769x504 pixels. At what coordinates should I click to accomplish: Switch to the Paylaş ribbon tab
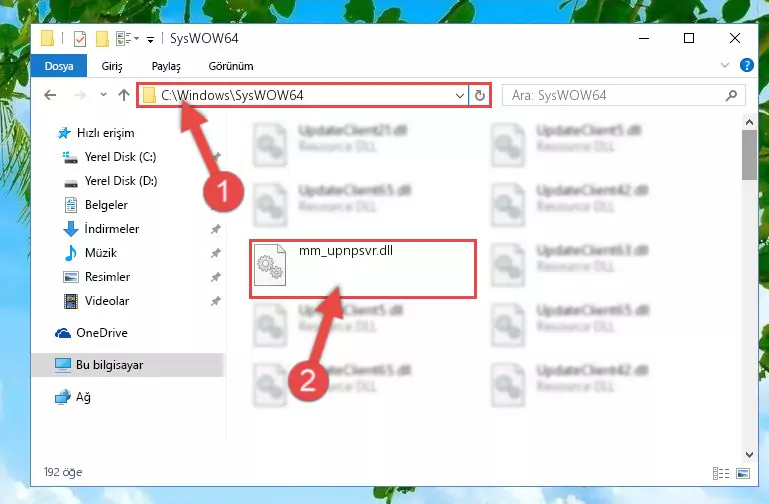(166, 66)
